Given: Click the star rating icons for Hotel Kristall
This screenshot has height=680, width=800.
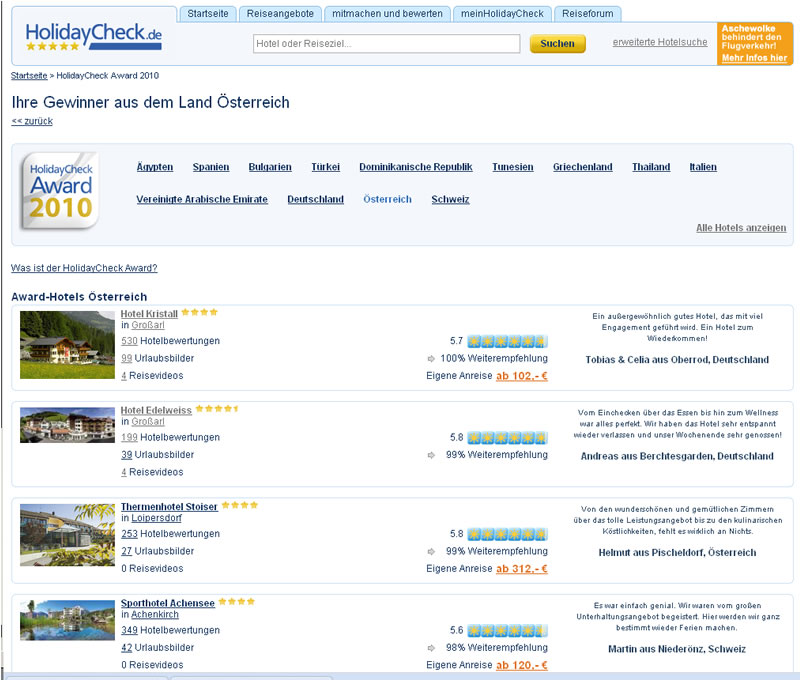Looking at the screenshot, I should point(199,312).
